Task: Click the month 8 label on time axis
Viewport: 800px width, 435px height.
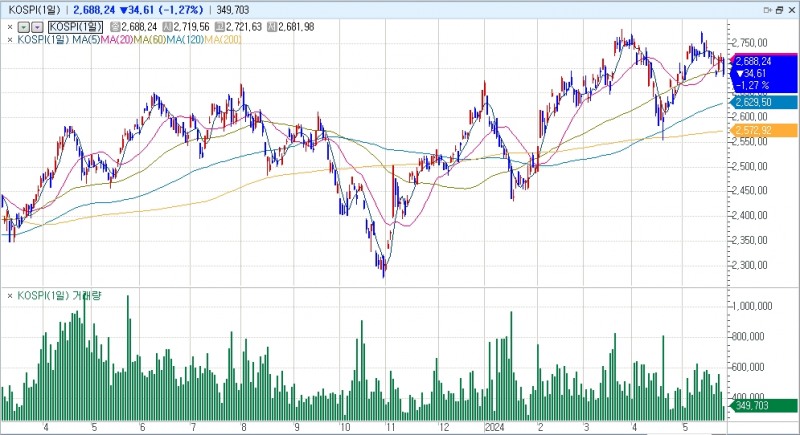Action: tap(244, 427)
